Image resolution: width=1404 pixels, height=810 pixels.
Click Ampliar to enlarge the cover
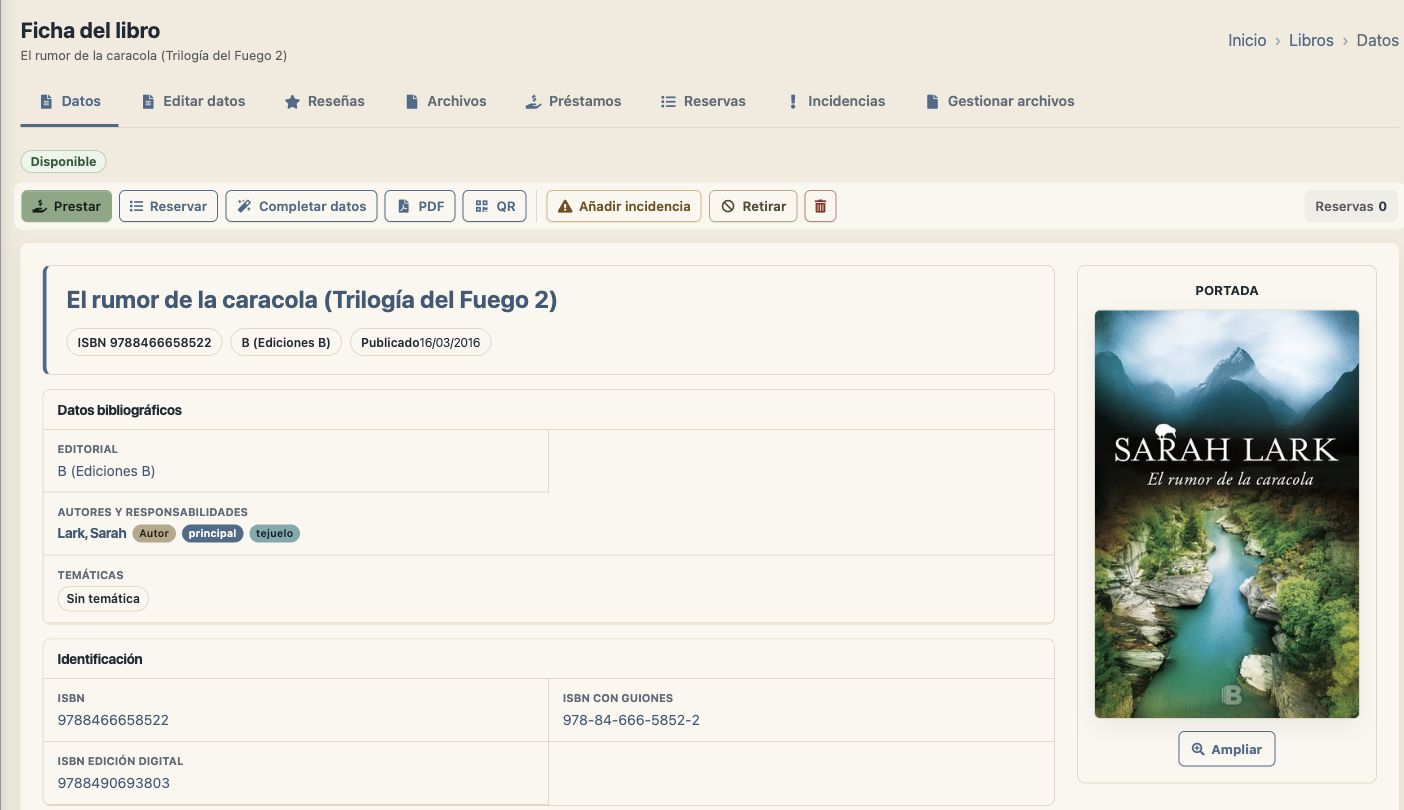pos(1227,749)
